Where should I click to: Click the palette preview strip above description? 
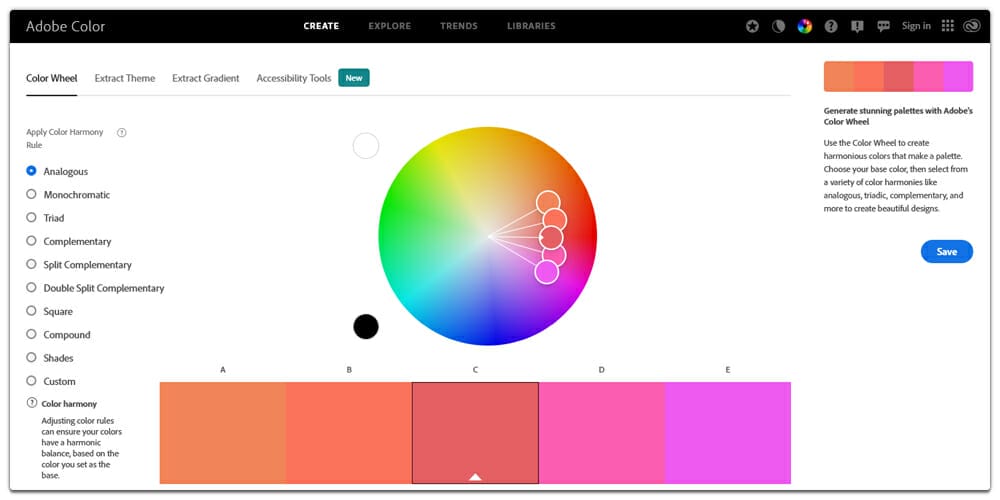pyautogui.click(x=898, y=77)
